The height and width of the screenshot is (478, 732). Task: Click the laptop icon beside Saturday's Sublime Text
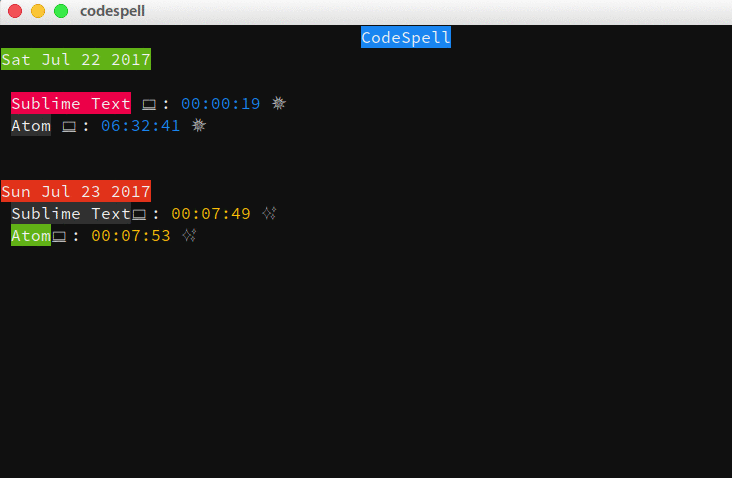pyautogui.click(x=149, y=104)
